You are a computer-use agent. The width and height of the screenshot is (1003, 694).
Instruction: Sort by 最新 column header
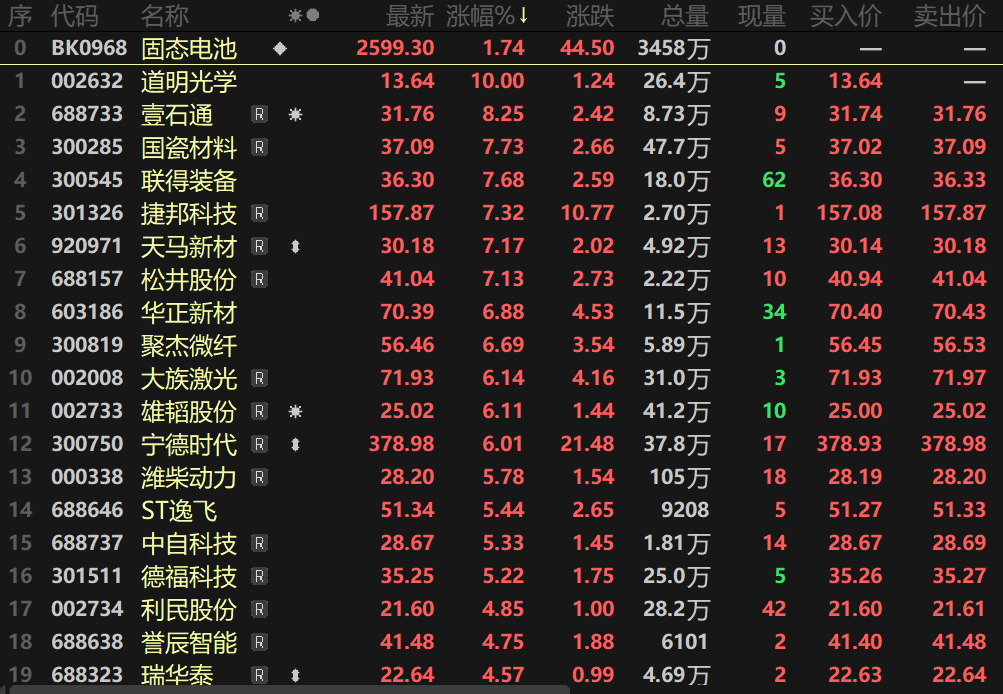[410, 16]
